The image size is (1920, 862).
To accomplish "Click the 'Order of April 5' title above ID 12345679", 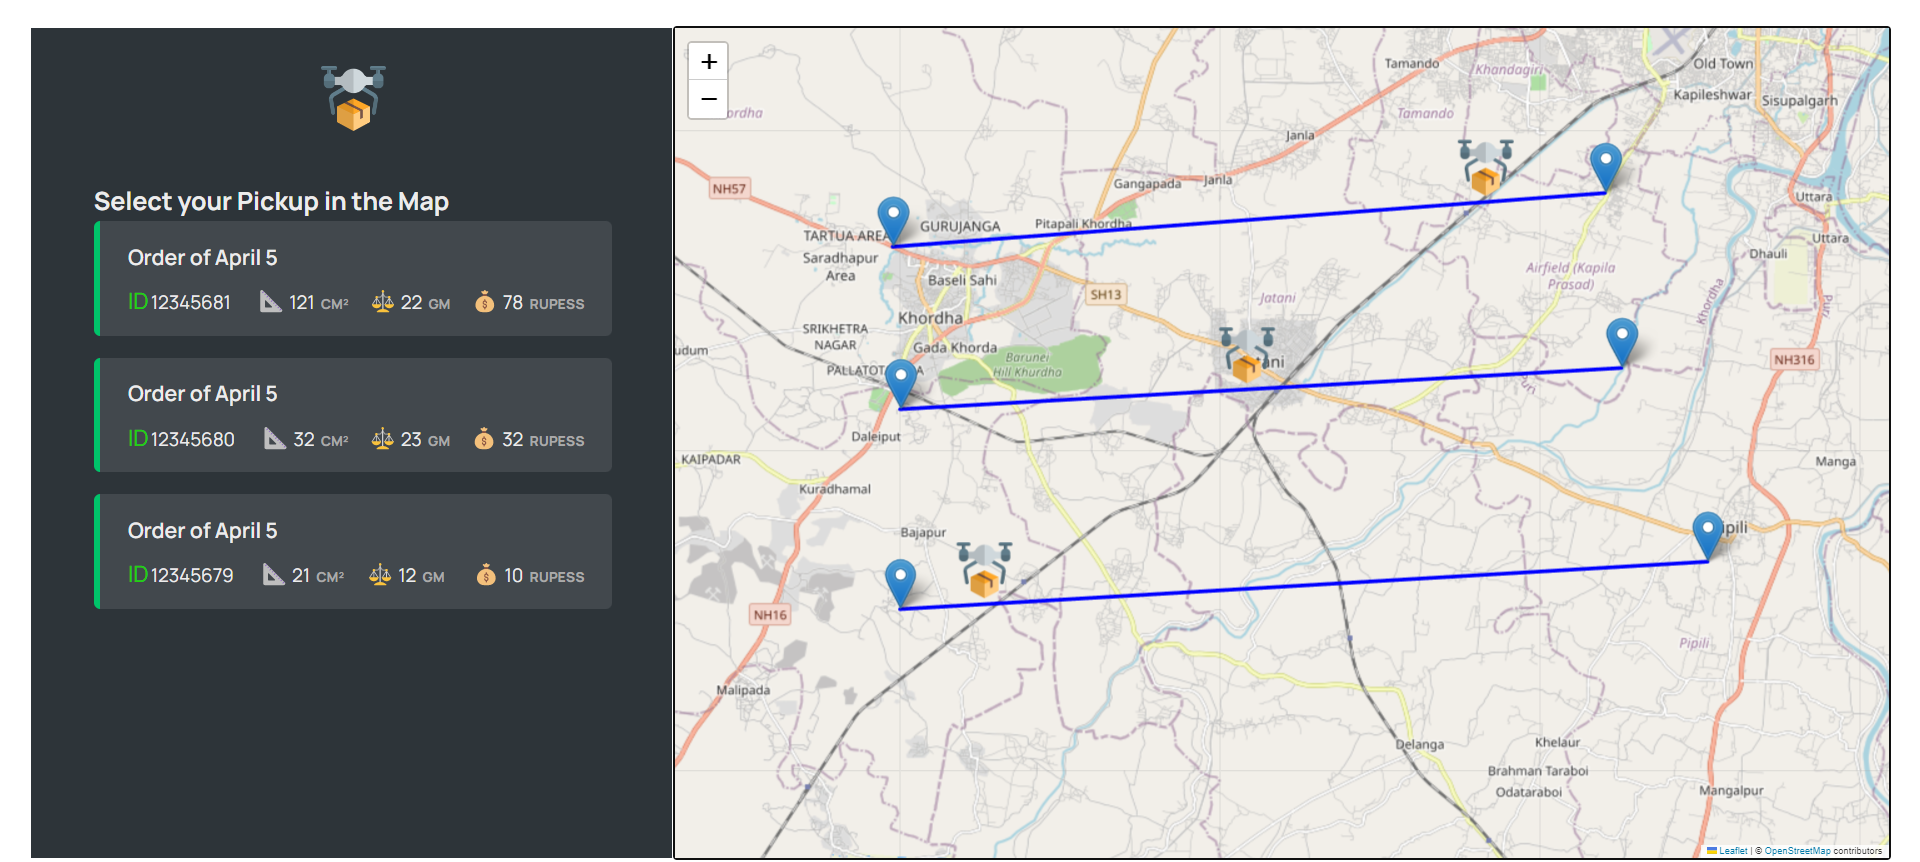I will pyautogui.click(x=202, y=531).
